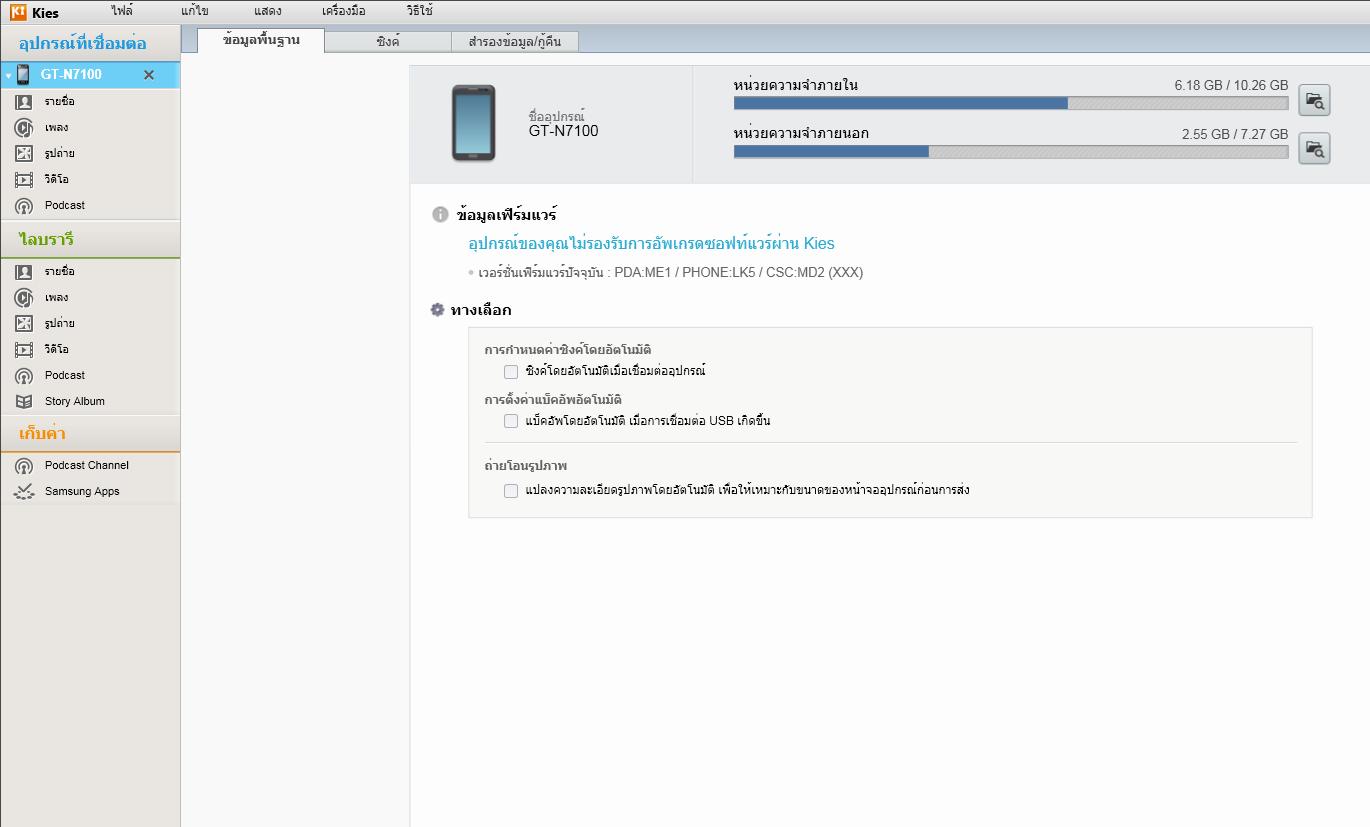Image resolution: width=1370 pixels, height=827 pixels.
Task: Disconnect GT-N7100 using the X button
Action: tap(149, 75)
